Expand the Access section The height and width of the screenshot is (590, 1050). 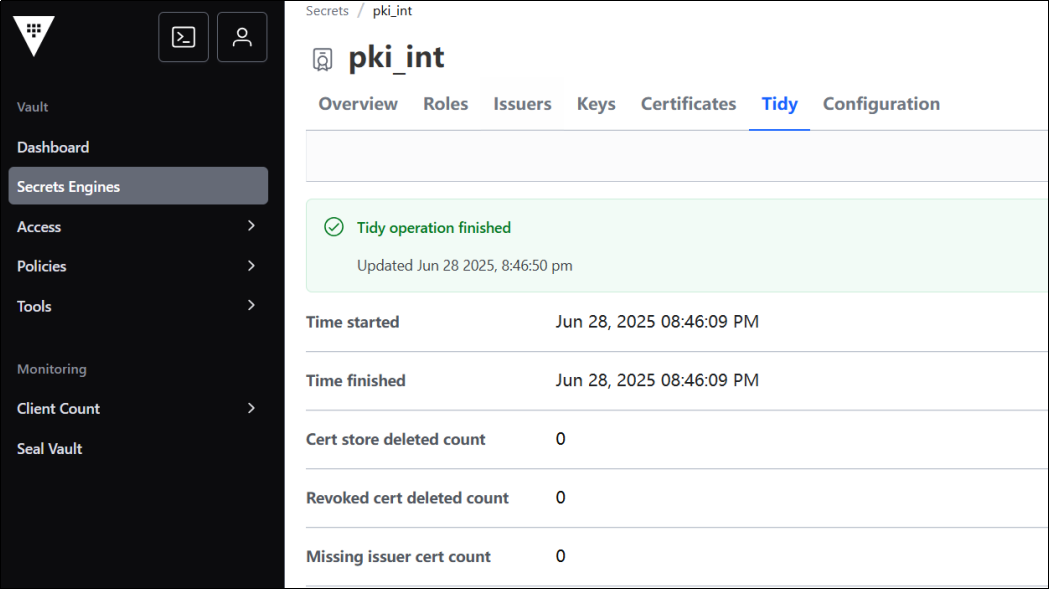[39, 226]
